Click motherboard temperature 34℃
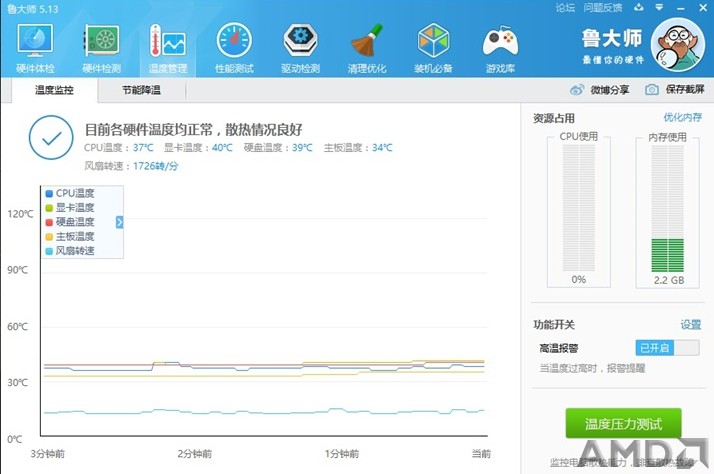This screenshot has height=474, width=714. 382,148
